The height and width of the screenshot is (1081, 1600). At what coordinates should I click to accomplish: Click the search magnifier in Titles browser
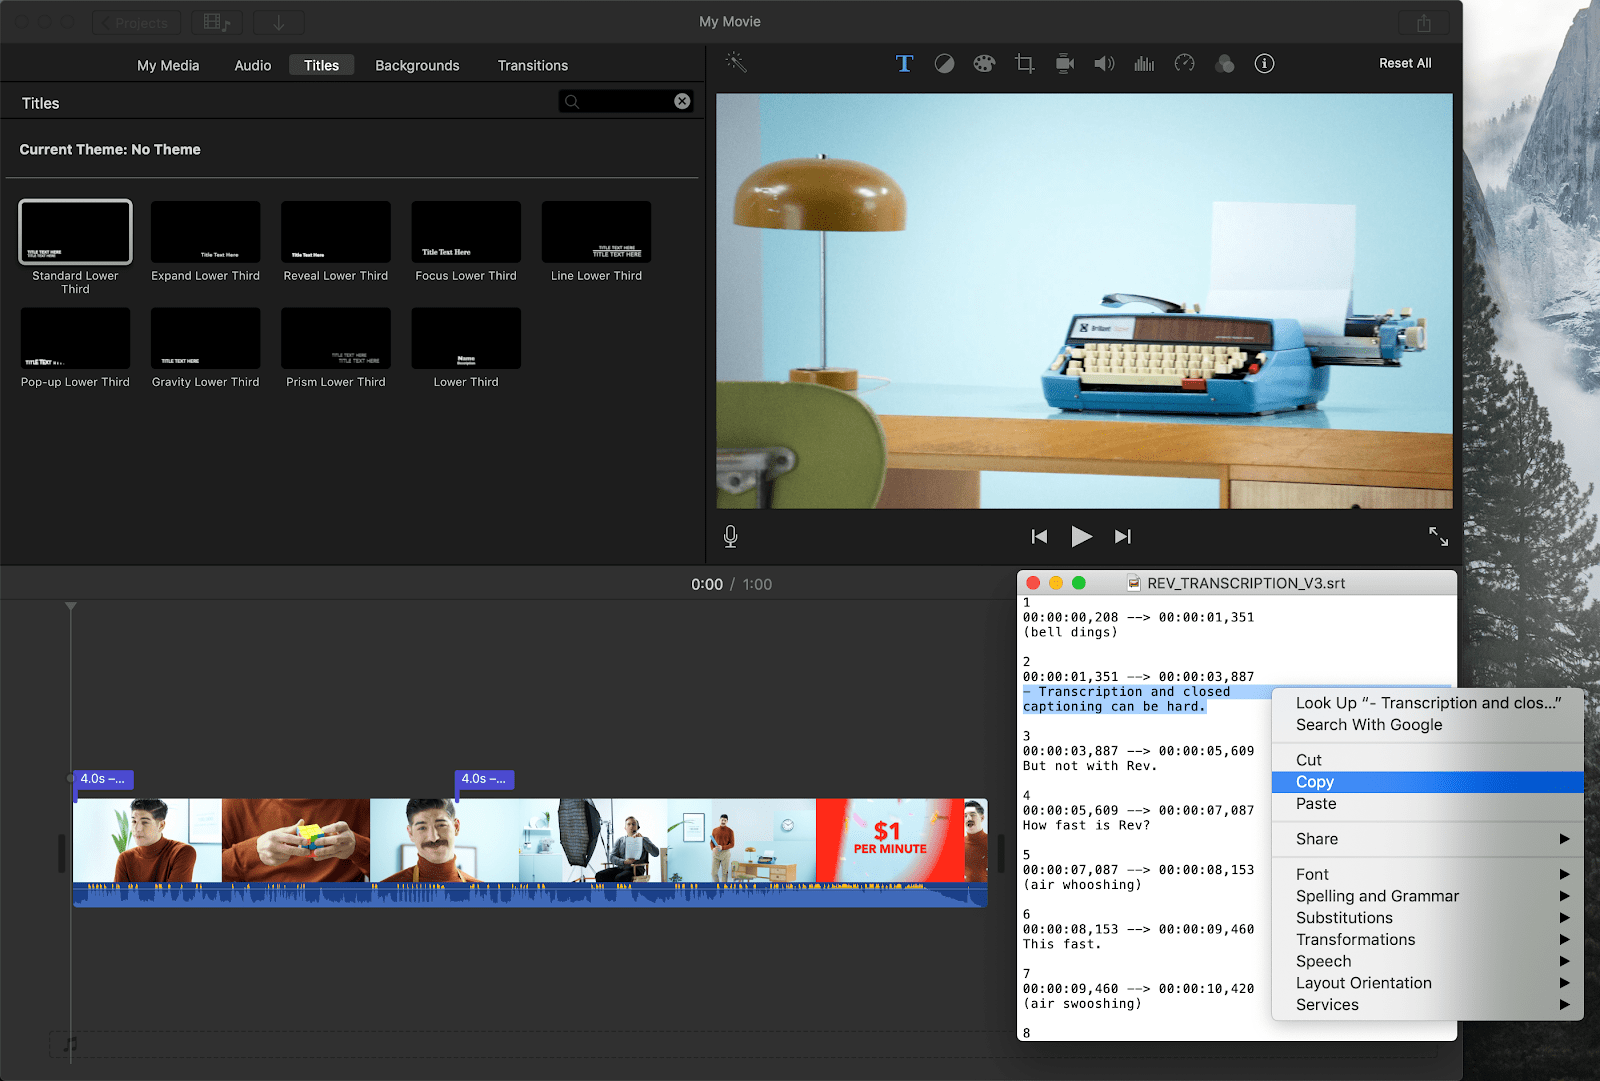point(572,101)
